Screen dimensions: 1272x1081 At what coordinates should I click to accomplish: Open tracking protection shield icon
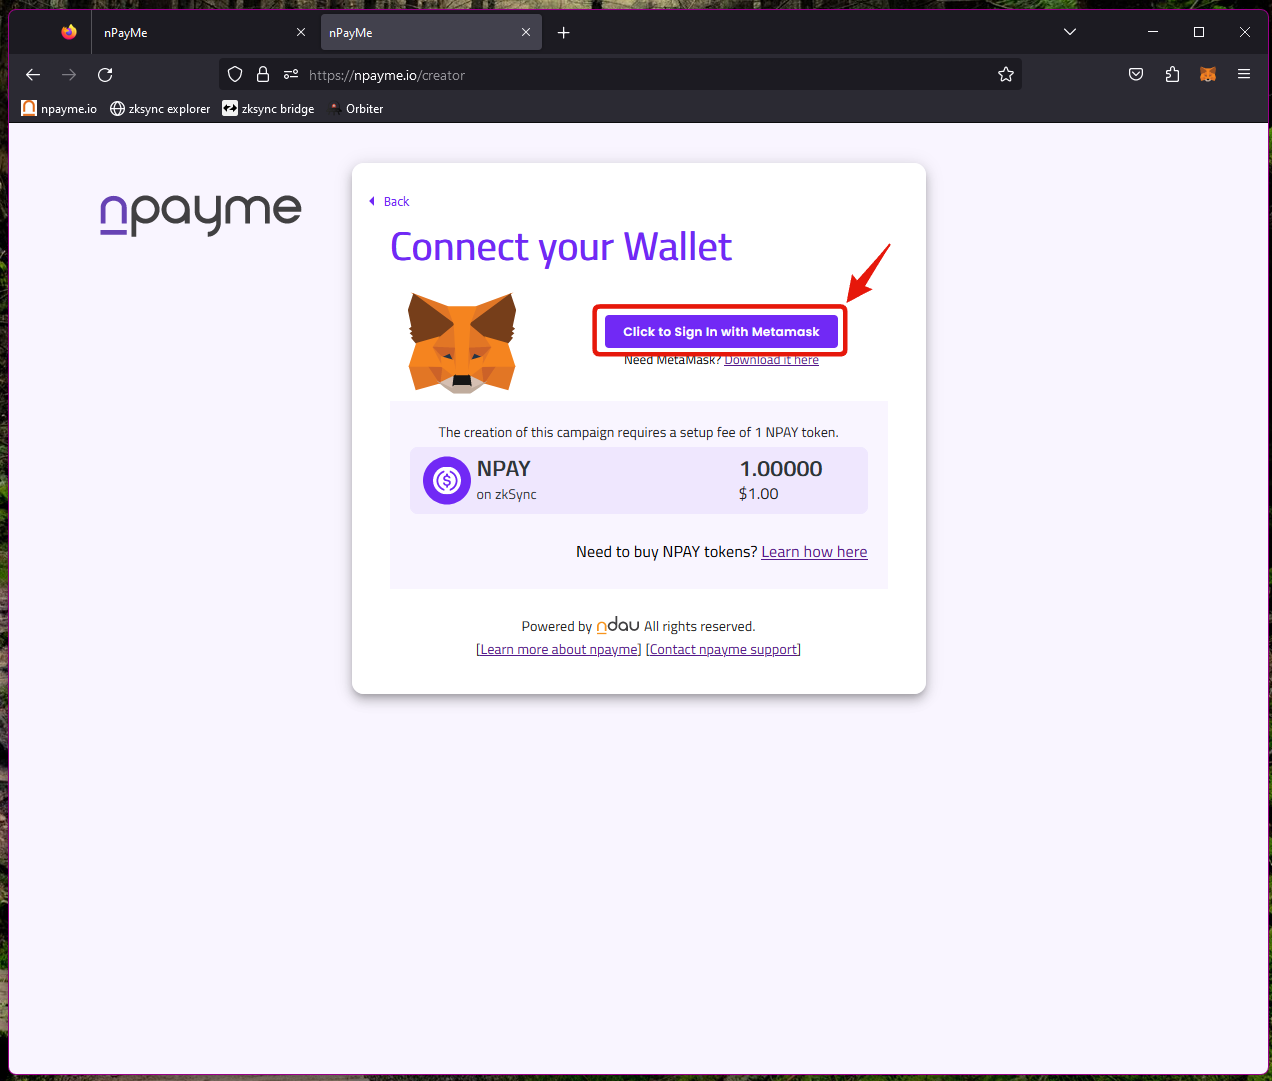[235, 74]
